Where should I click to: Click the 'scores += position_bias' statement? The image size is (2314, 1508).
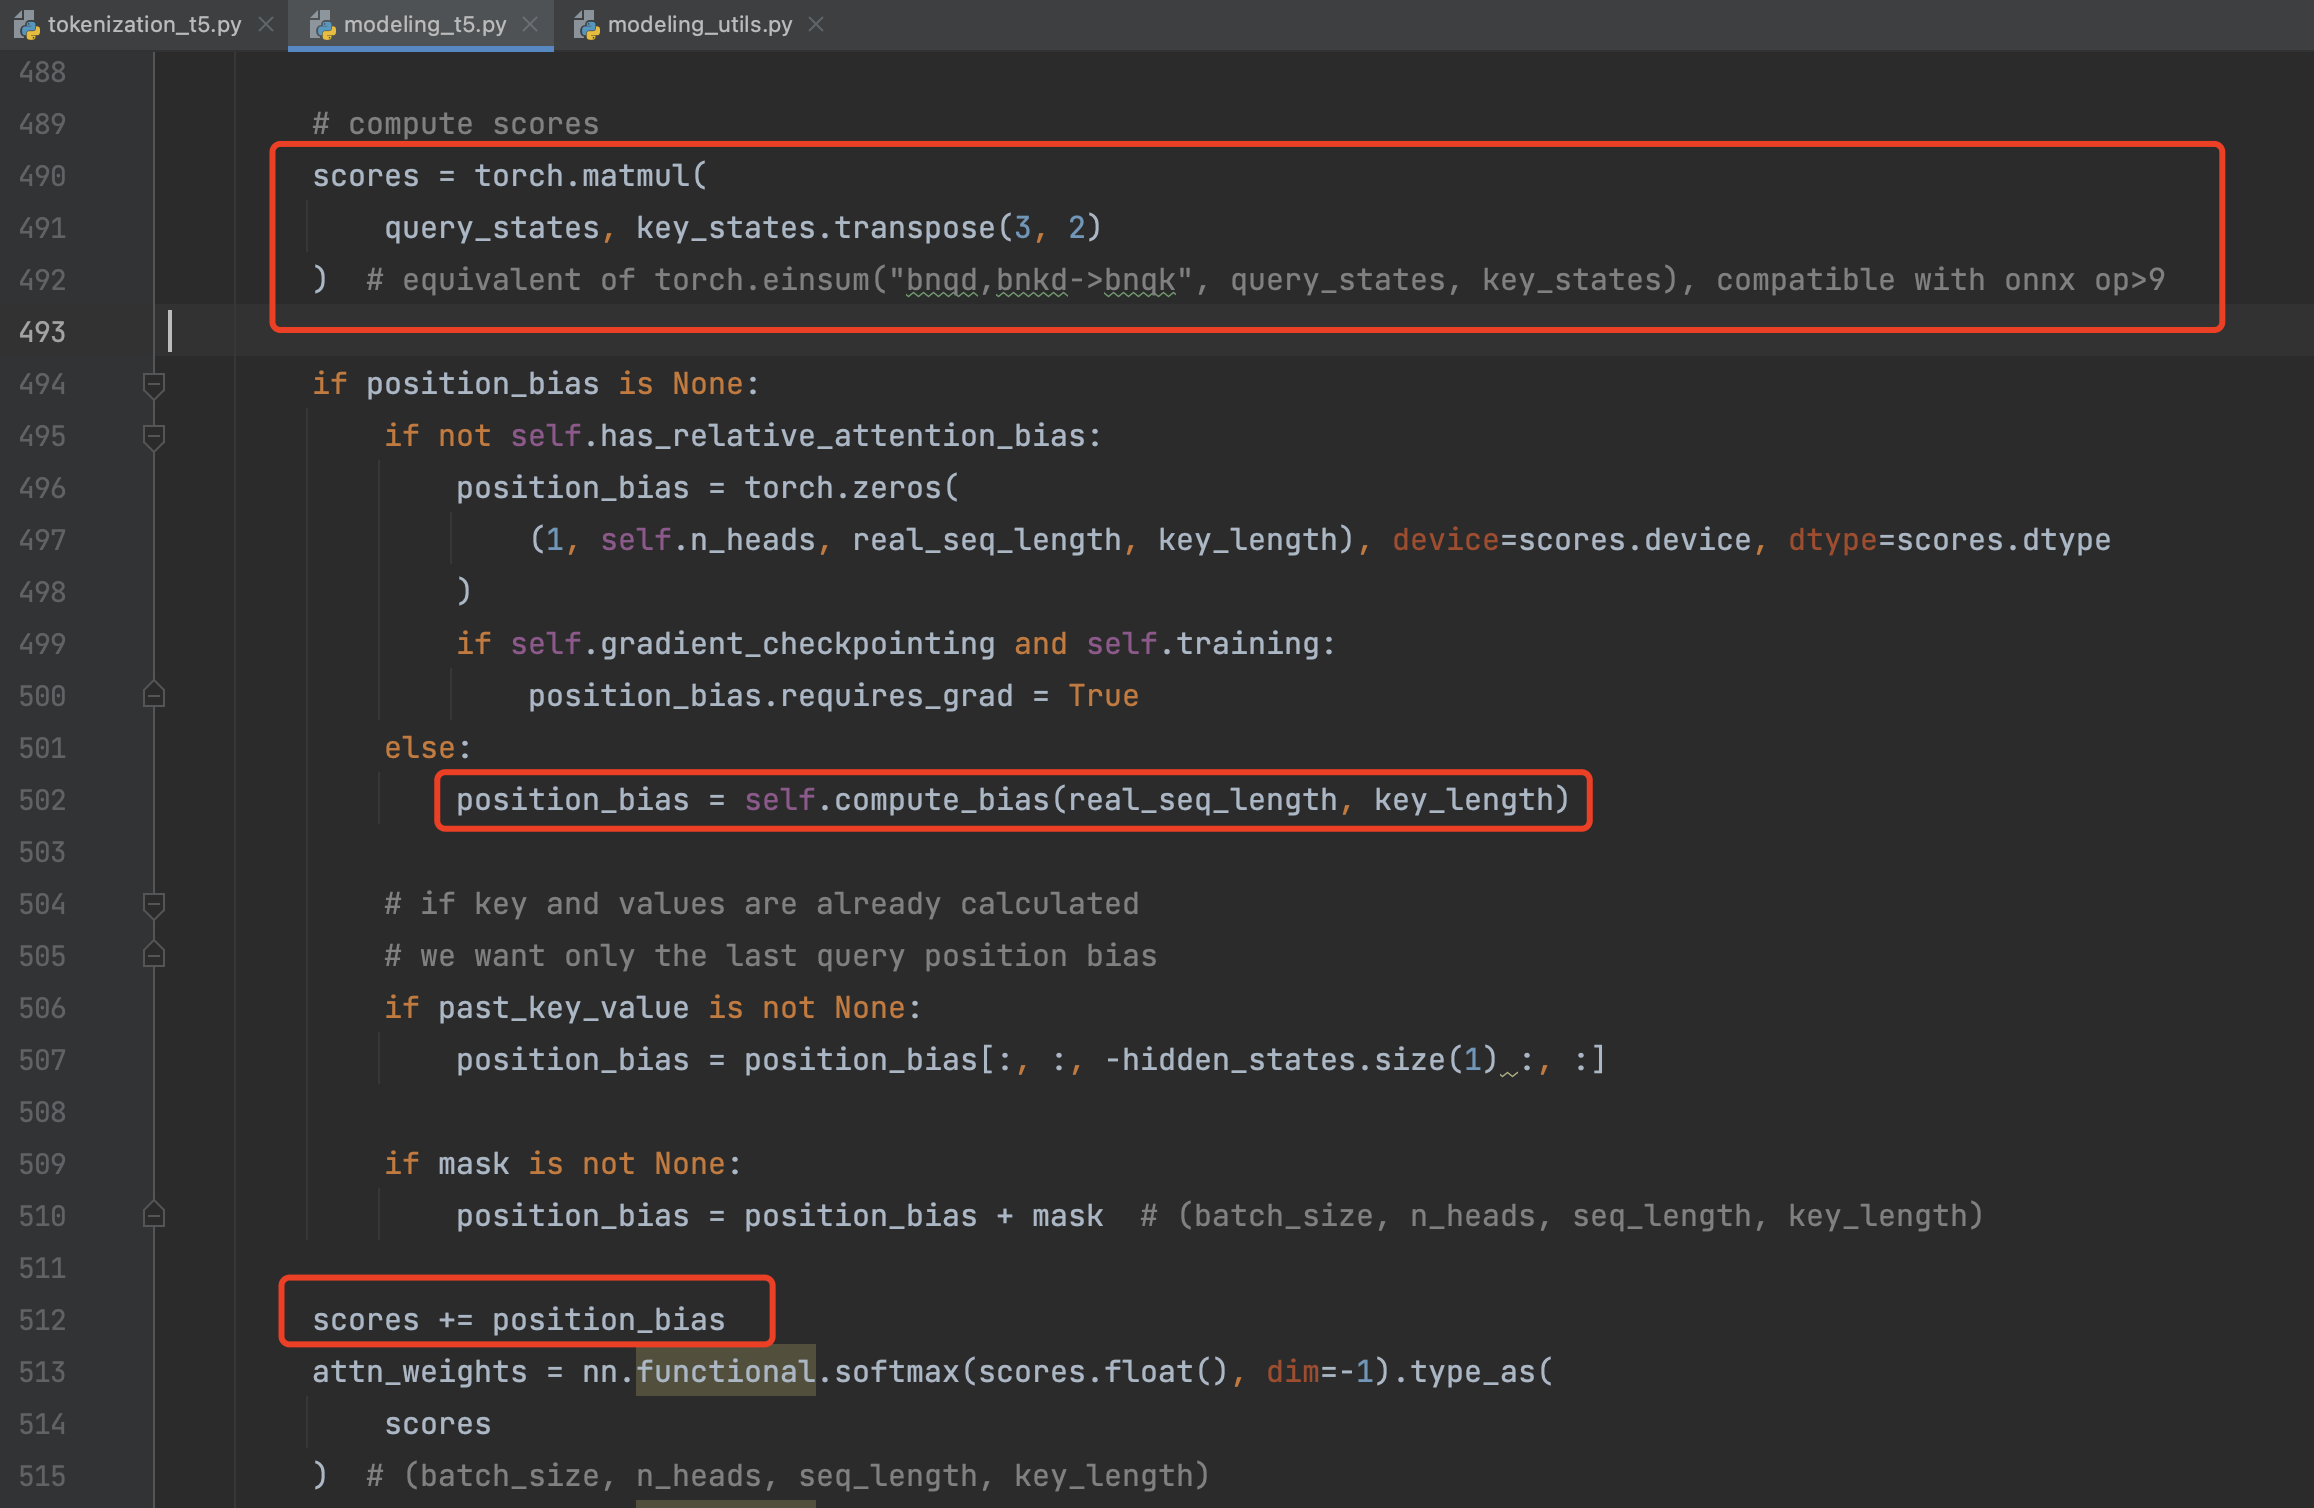coord(518,1320)
